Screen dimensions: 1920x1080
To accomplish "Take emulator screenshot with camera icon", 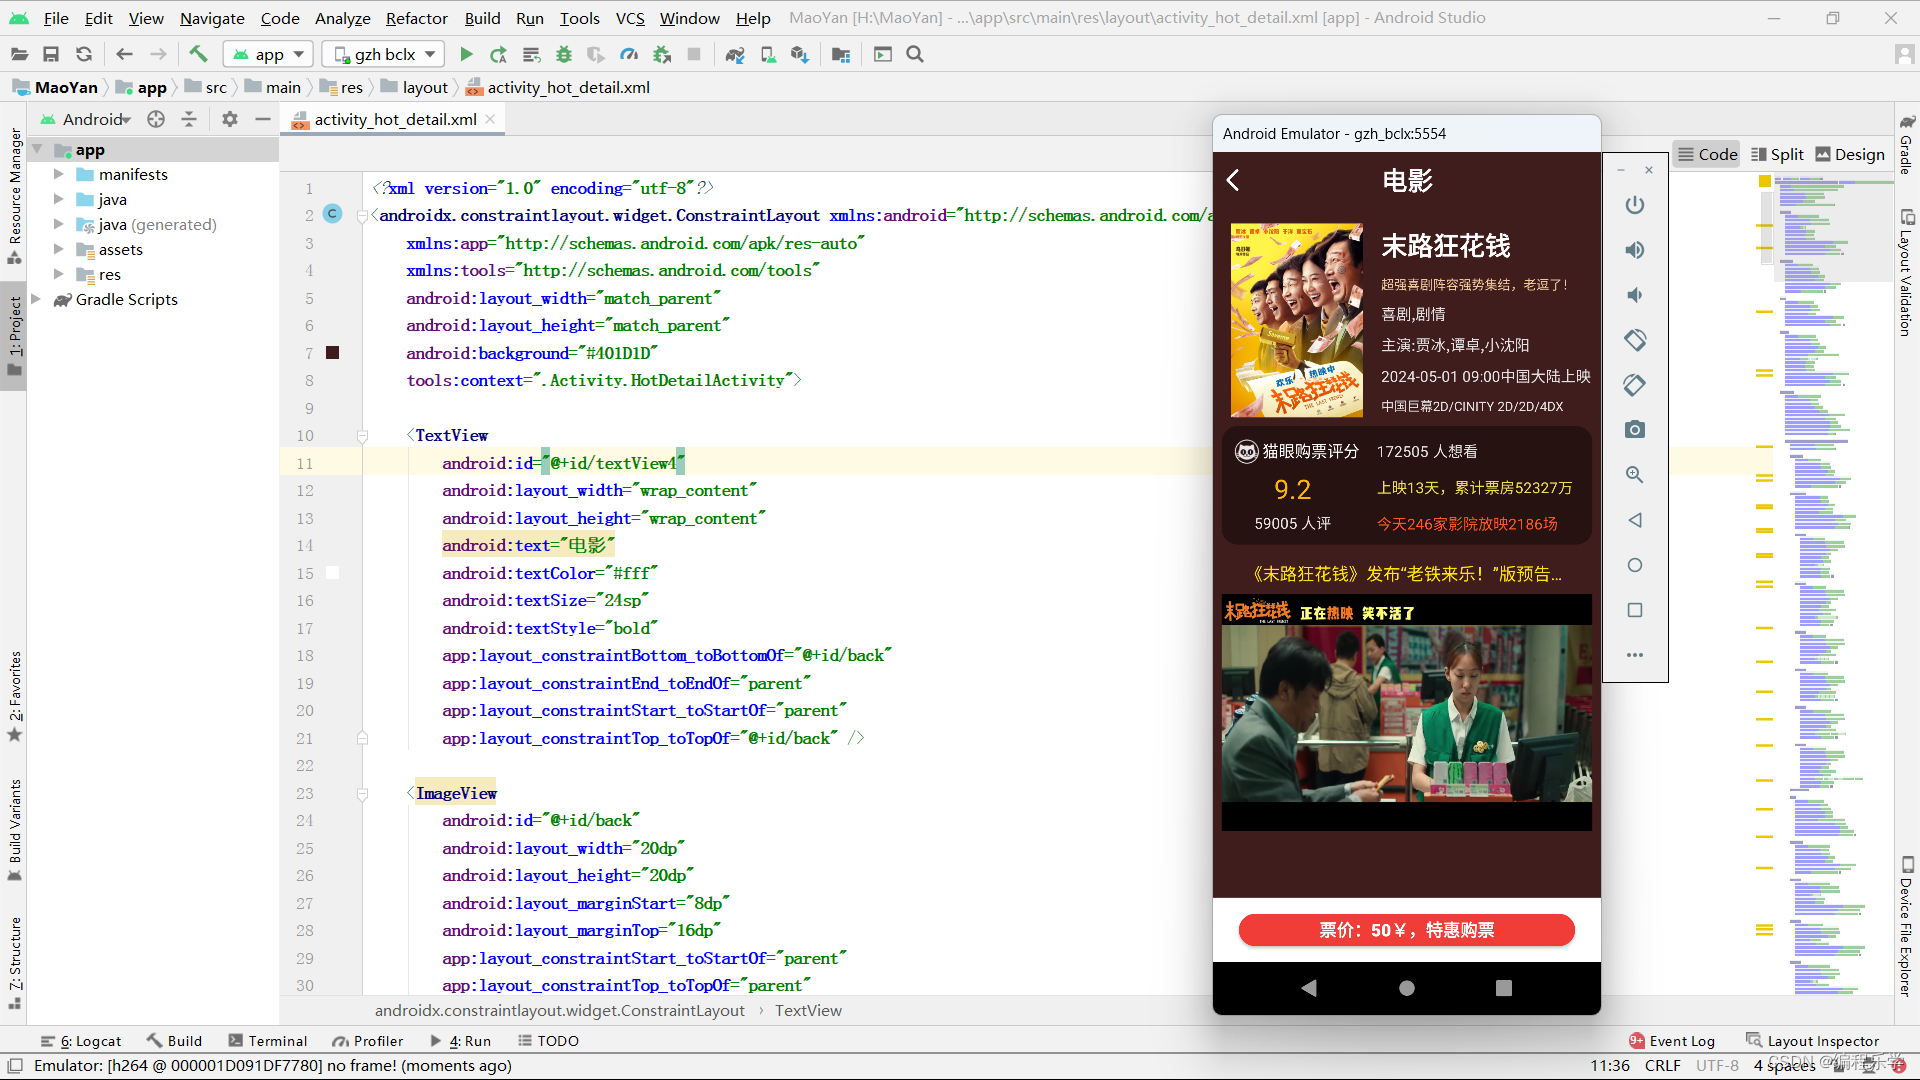I will [1635, 430].
